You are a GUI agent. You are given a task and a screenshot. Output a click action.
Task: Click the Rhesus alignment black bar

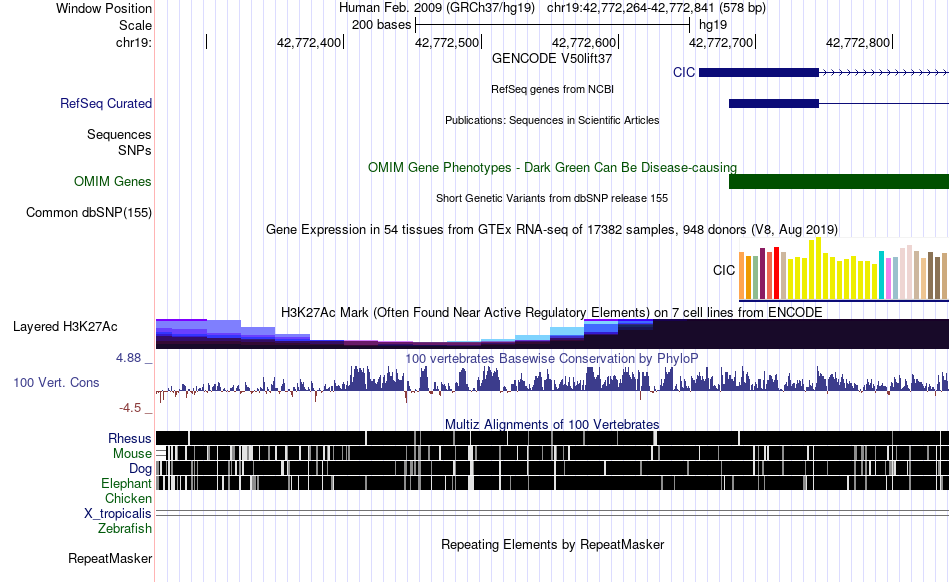(552, 438)
